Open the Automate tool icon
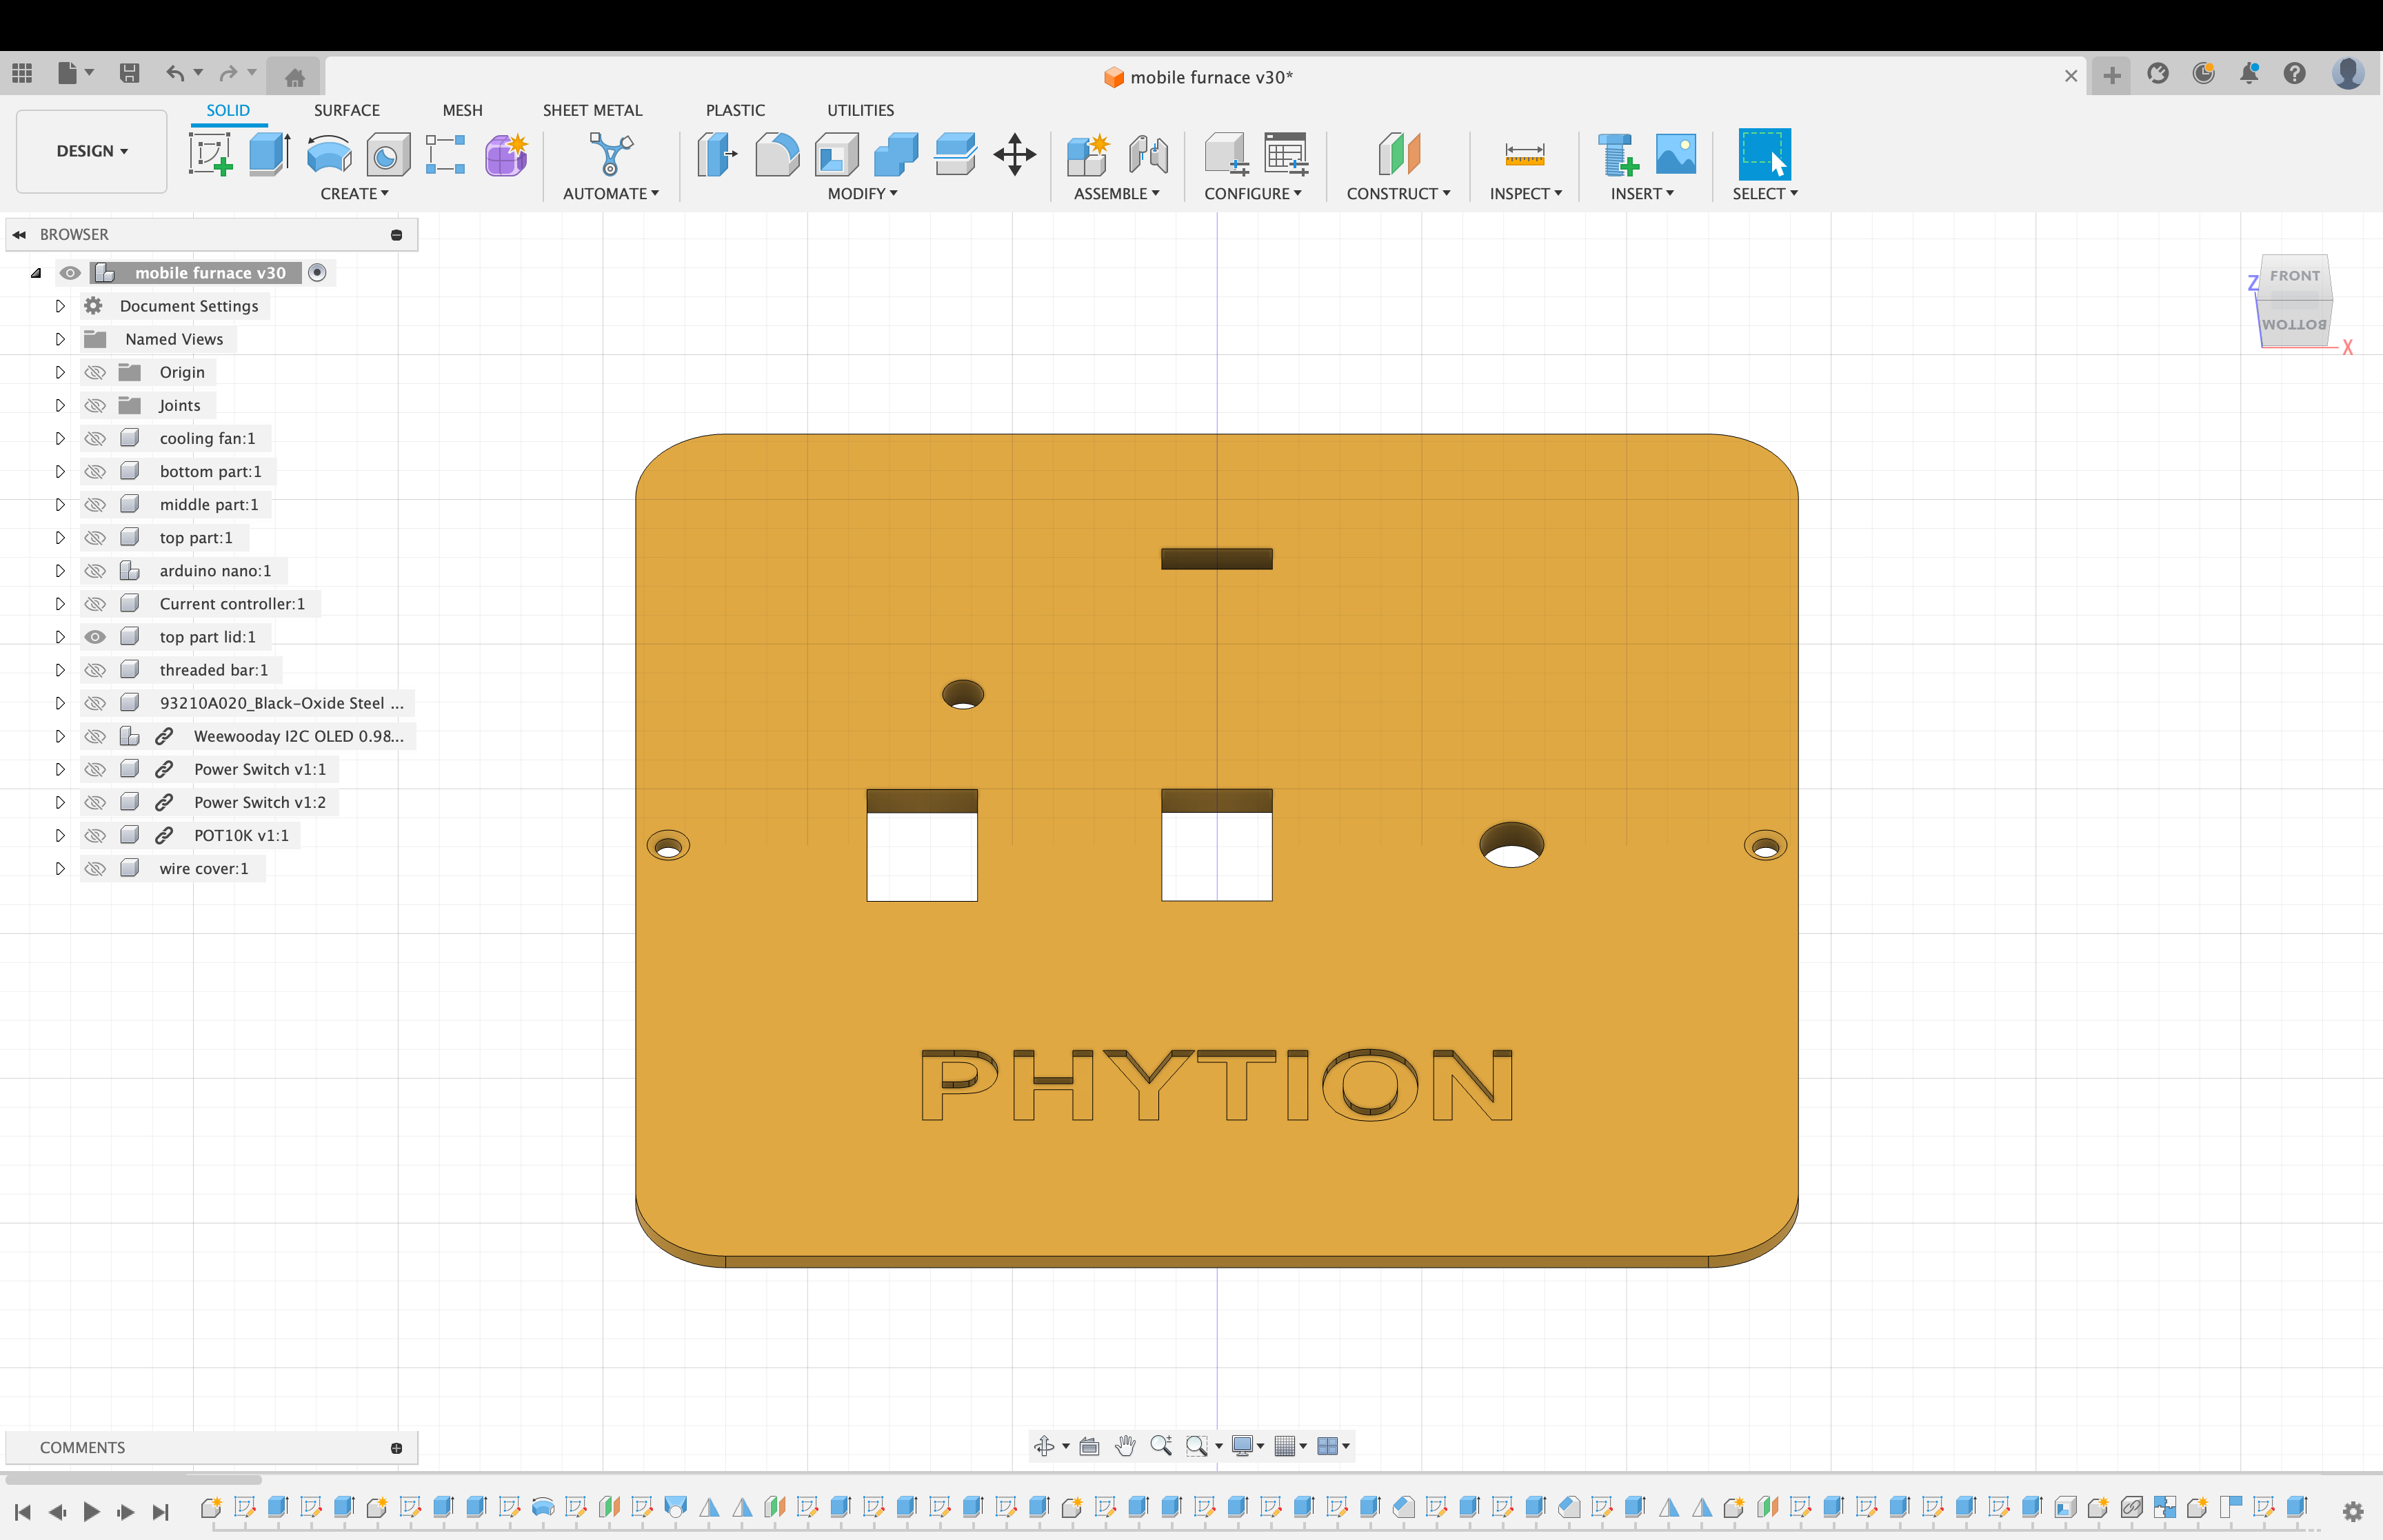The width and height of the screenshot is (2383, 1540). (611, 155)
